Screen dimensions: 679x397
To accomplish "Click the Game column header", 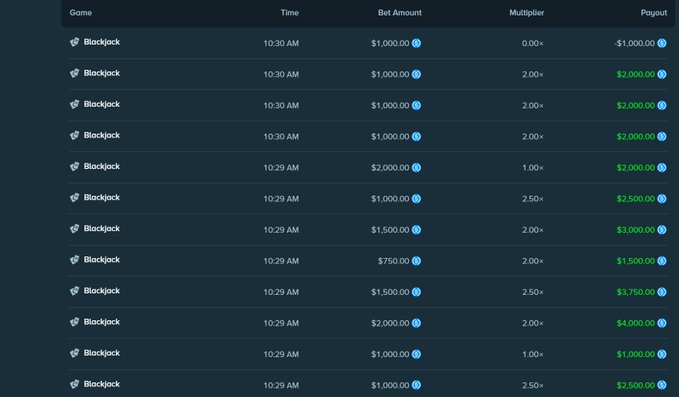I will 81,13.
